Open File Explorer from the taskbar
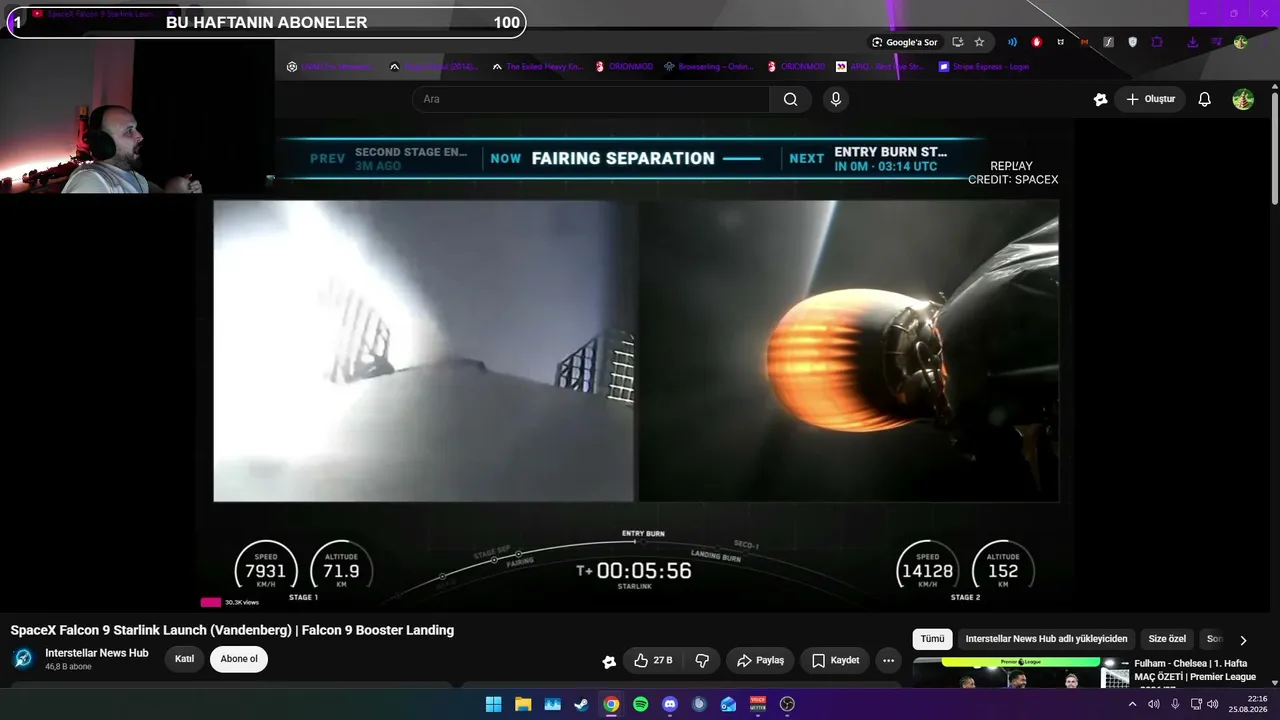 522,704
